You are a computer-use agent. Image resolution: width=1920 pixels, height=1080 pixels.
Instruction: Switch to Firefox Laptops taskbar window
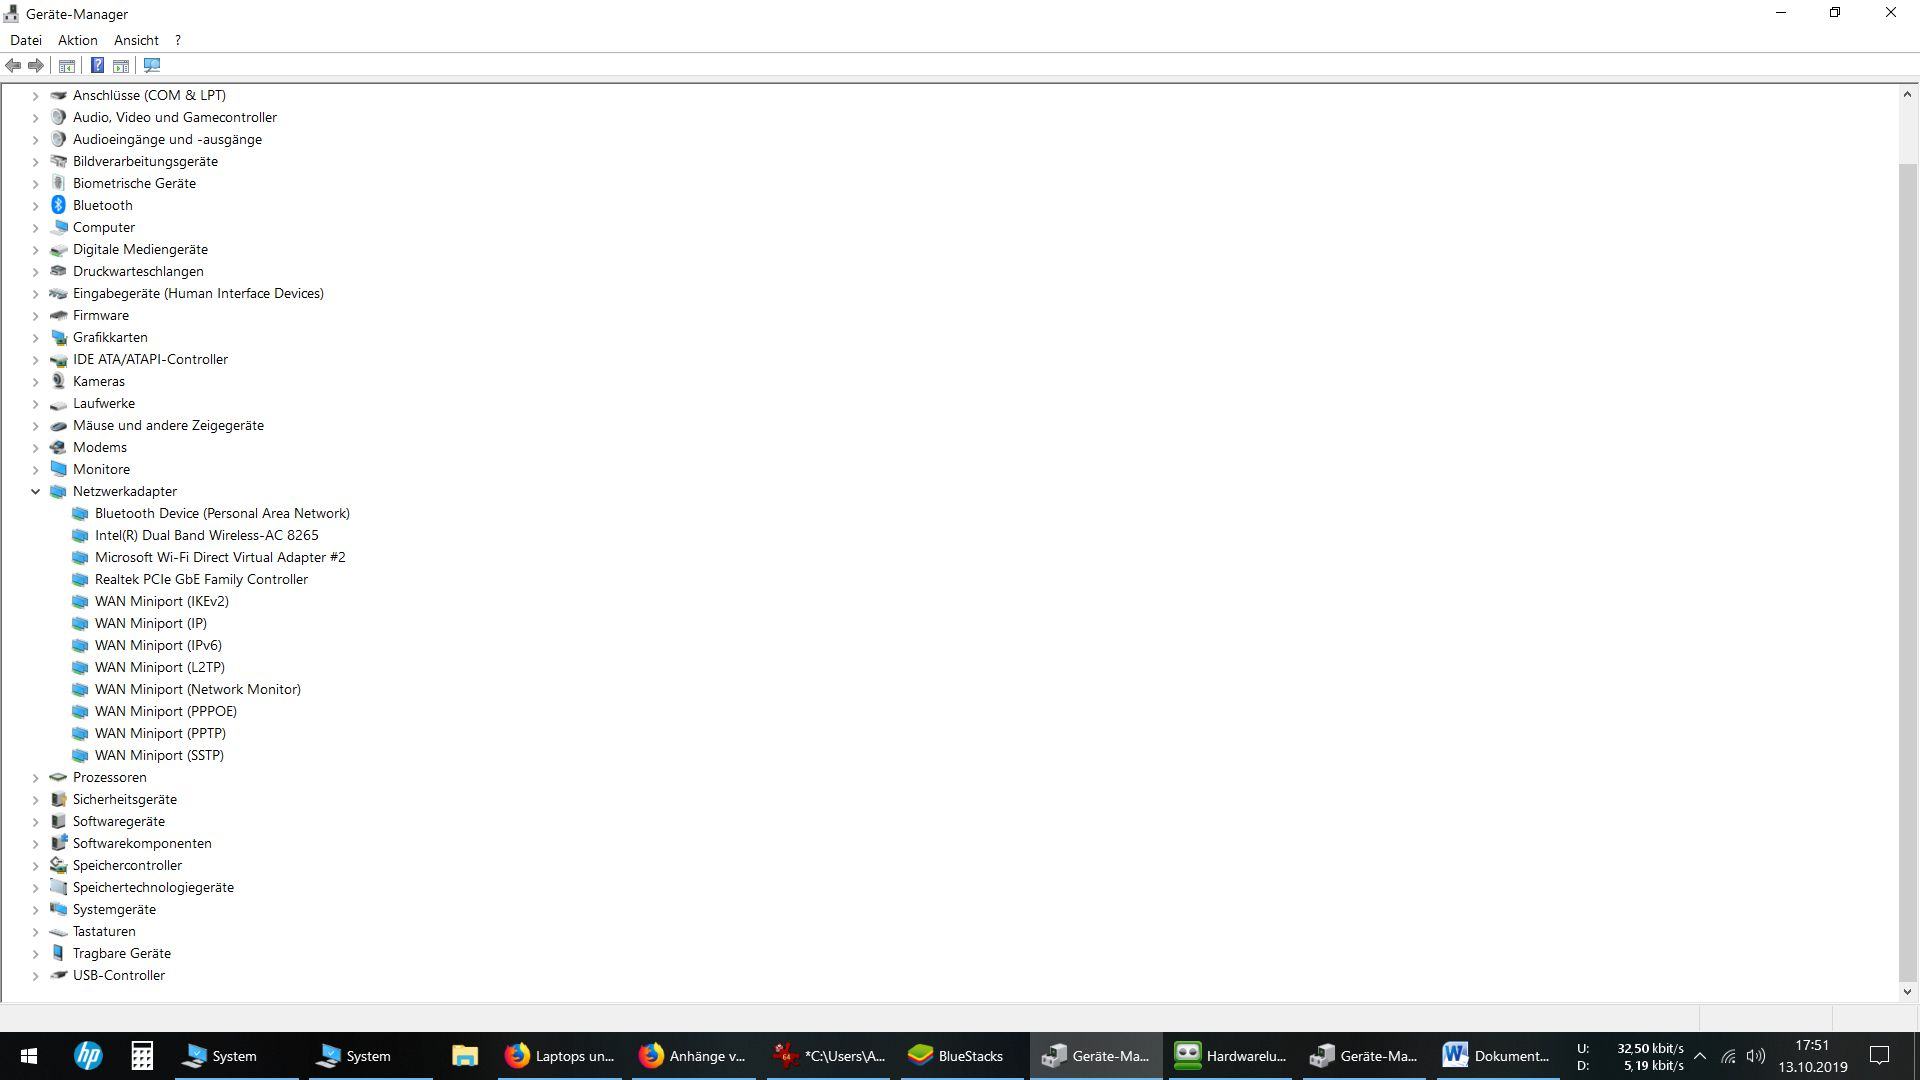559,1056
